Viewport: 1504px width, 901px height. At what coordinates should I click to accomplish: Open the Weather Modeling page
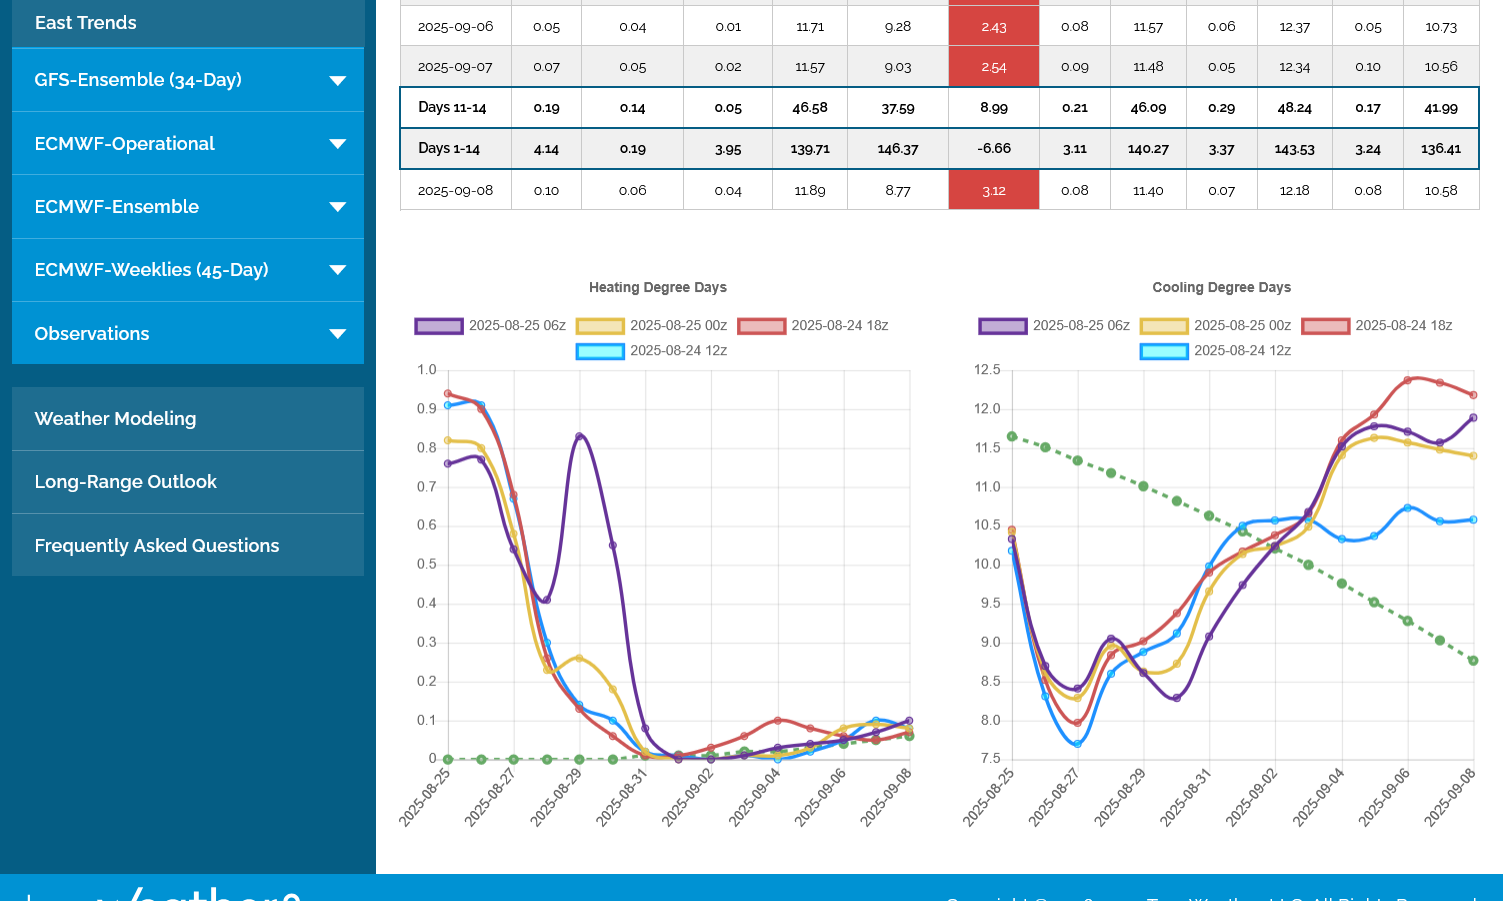click(x=115, y=419)
